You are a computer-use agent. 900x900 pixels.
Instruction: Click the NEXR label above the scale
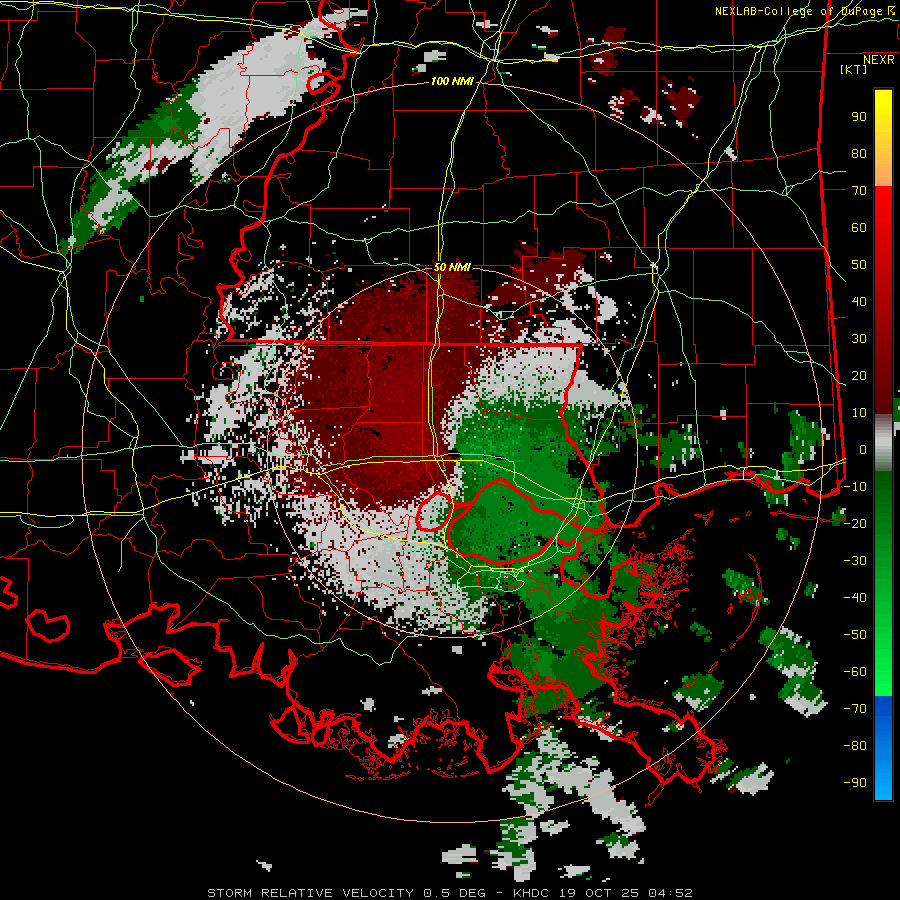point(879,60)
